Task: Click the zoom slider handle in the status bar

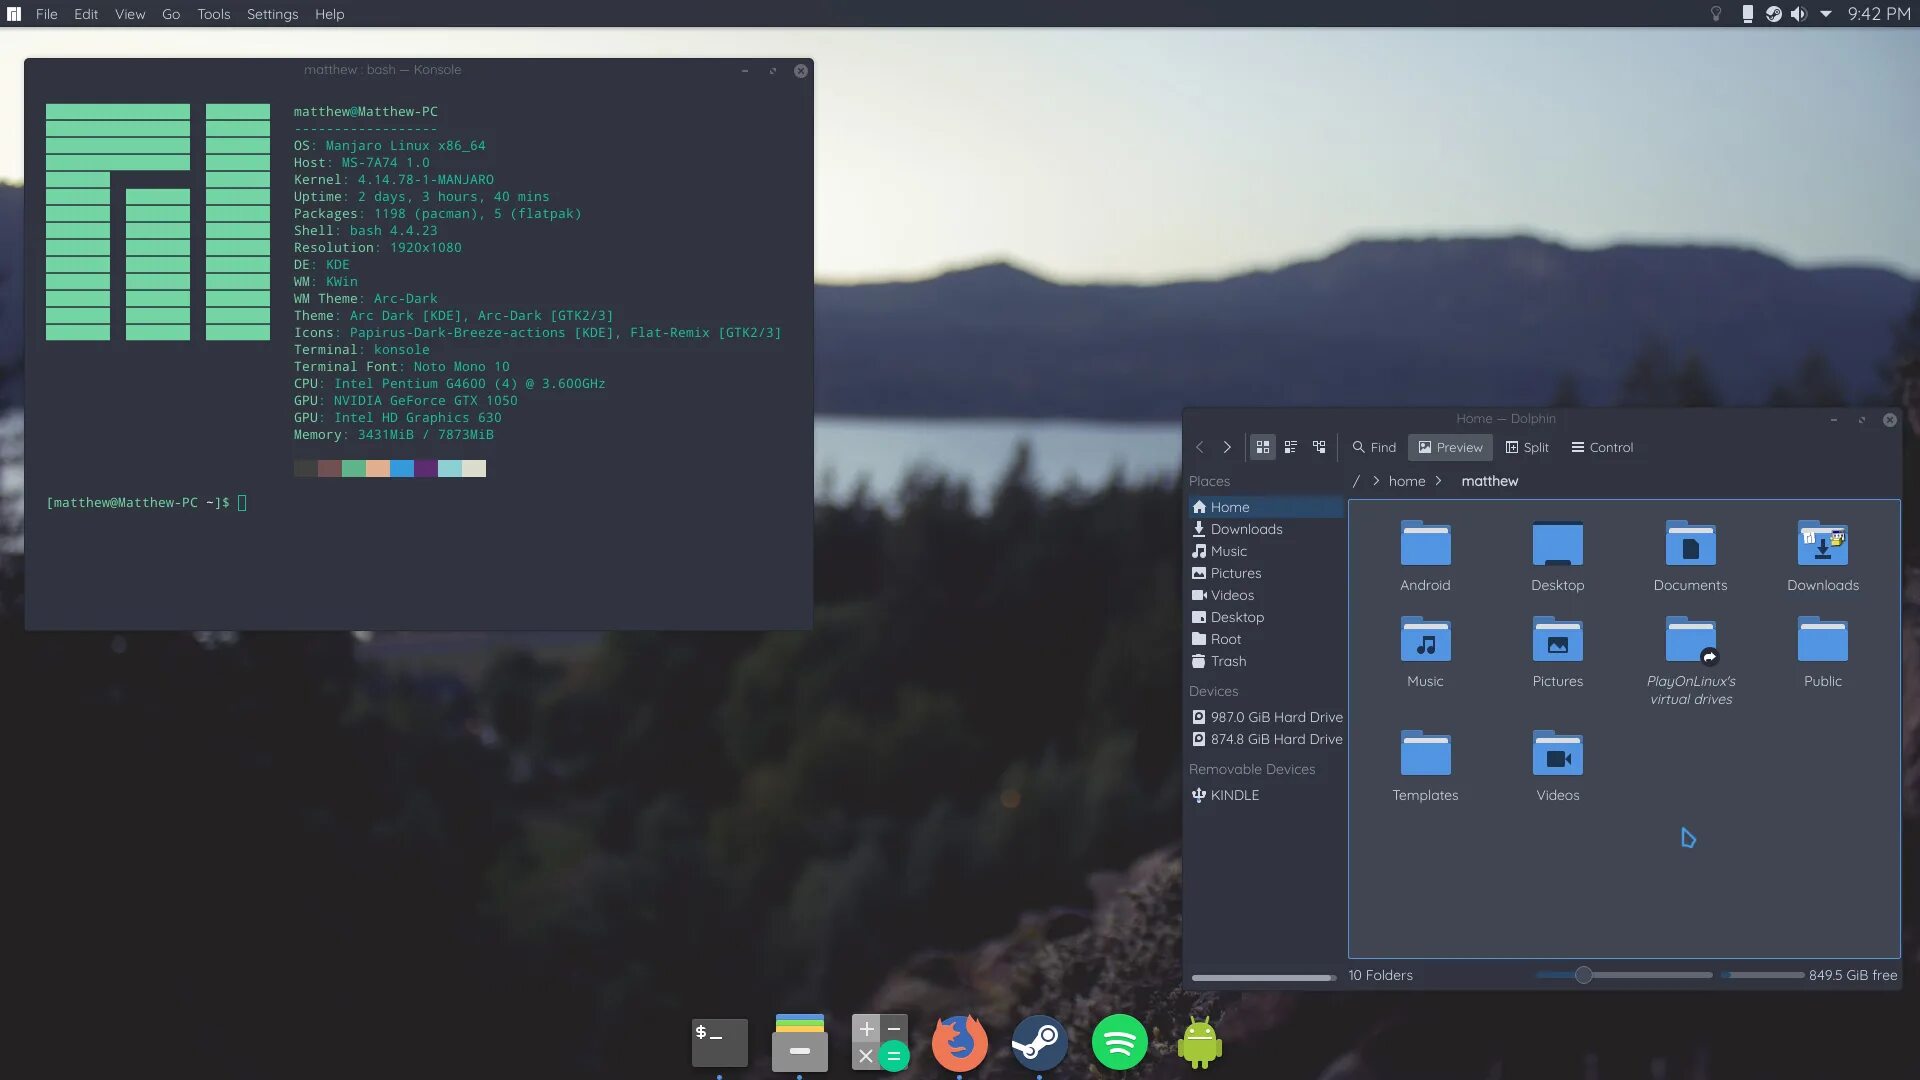Action: tap(1583, 975)
